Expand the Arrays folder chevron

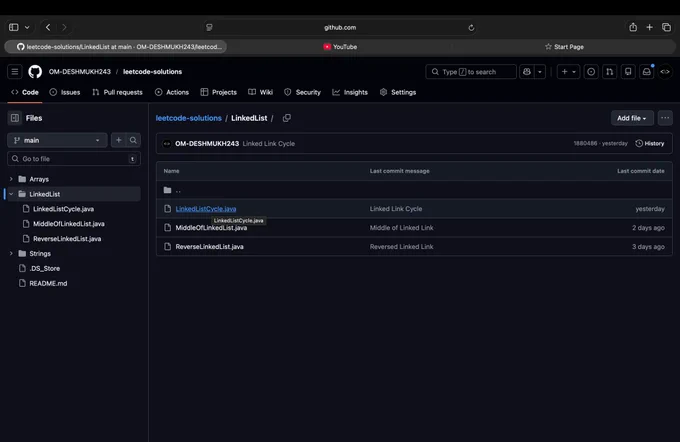coord(11,179)
